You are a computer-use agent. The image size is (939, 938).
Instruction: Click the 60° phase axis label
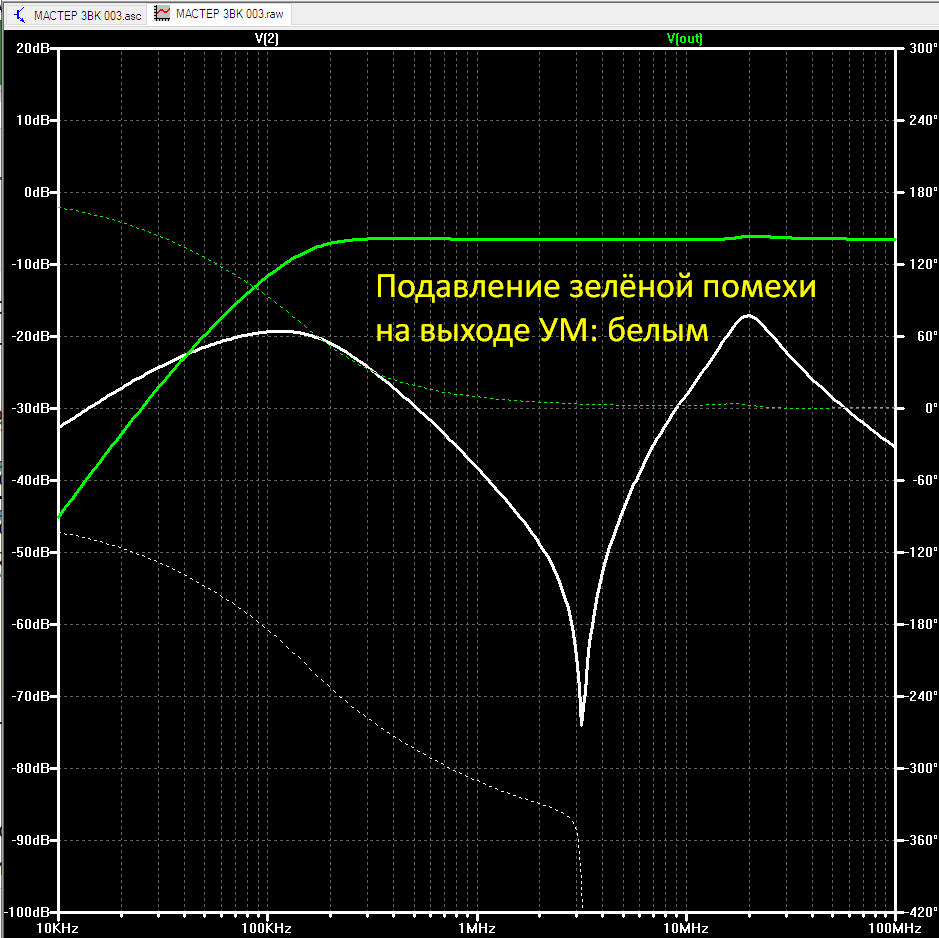[x=926, y=336]
